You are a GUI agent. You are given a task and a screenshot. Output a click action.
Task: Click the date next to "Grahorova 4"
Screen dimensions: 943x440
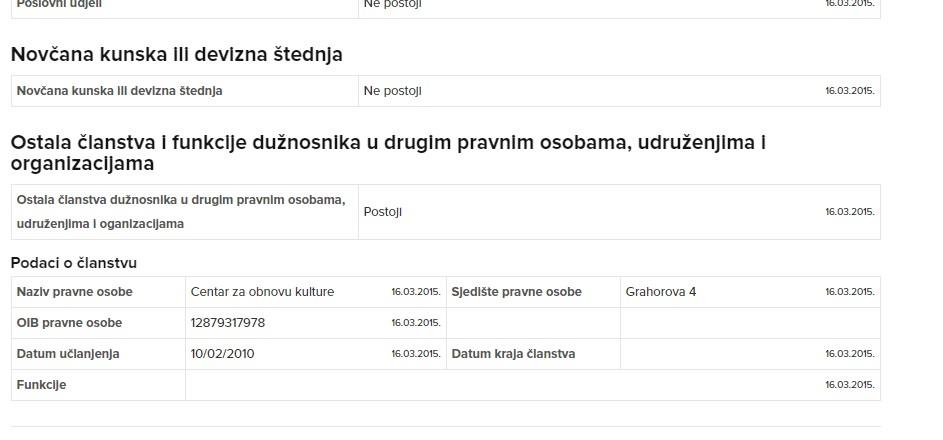[849, 292]
